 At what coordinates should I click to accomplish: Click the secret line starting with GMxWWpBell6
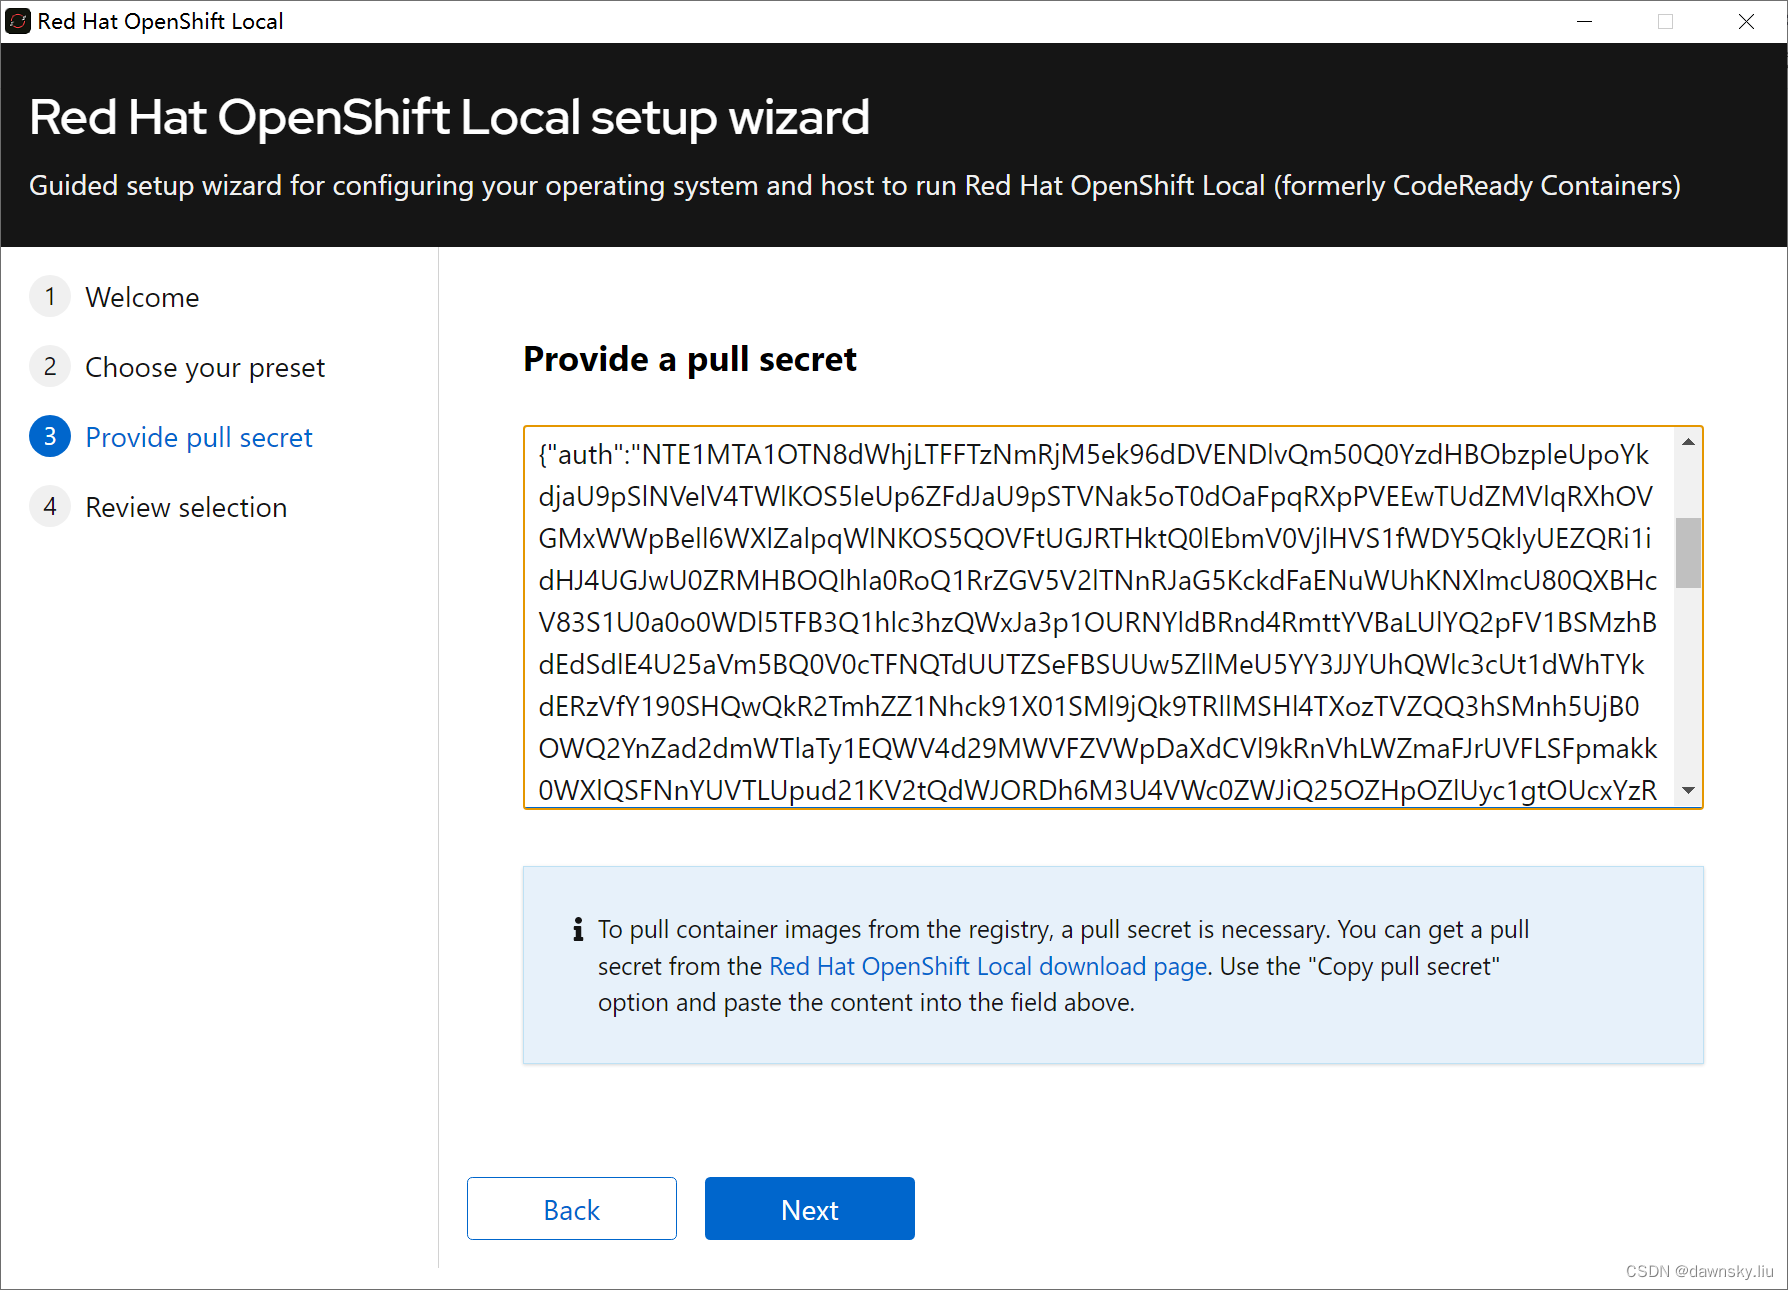[x=1094, y=539]
